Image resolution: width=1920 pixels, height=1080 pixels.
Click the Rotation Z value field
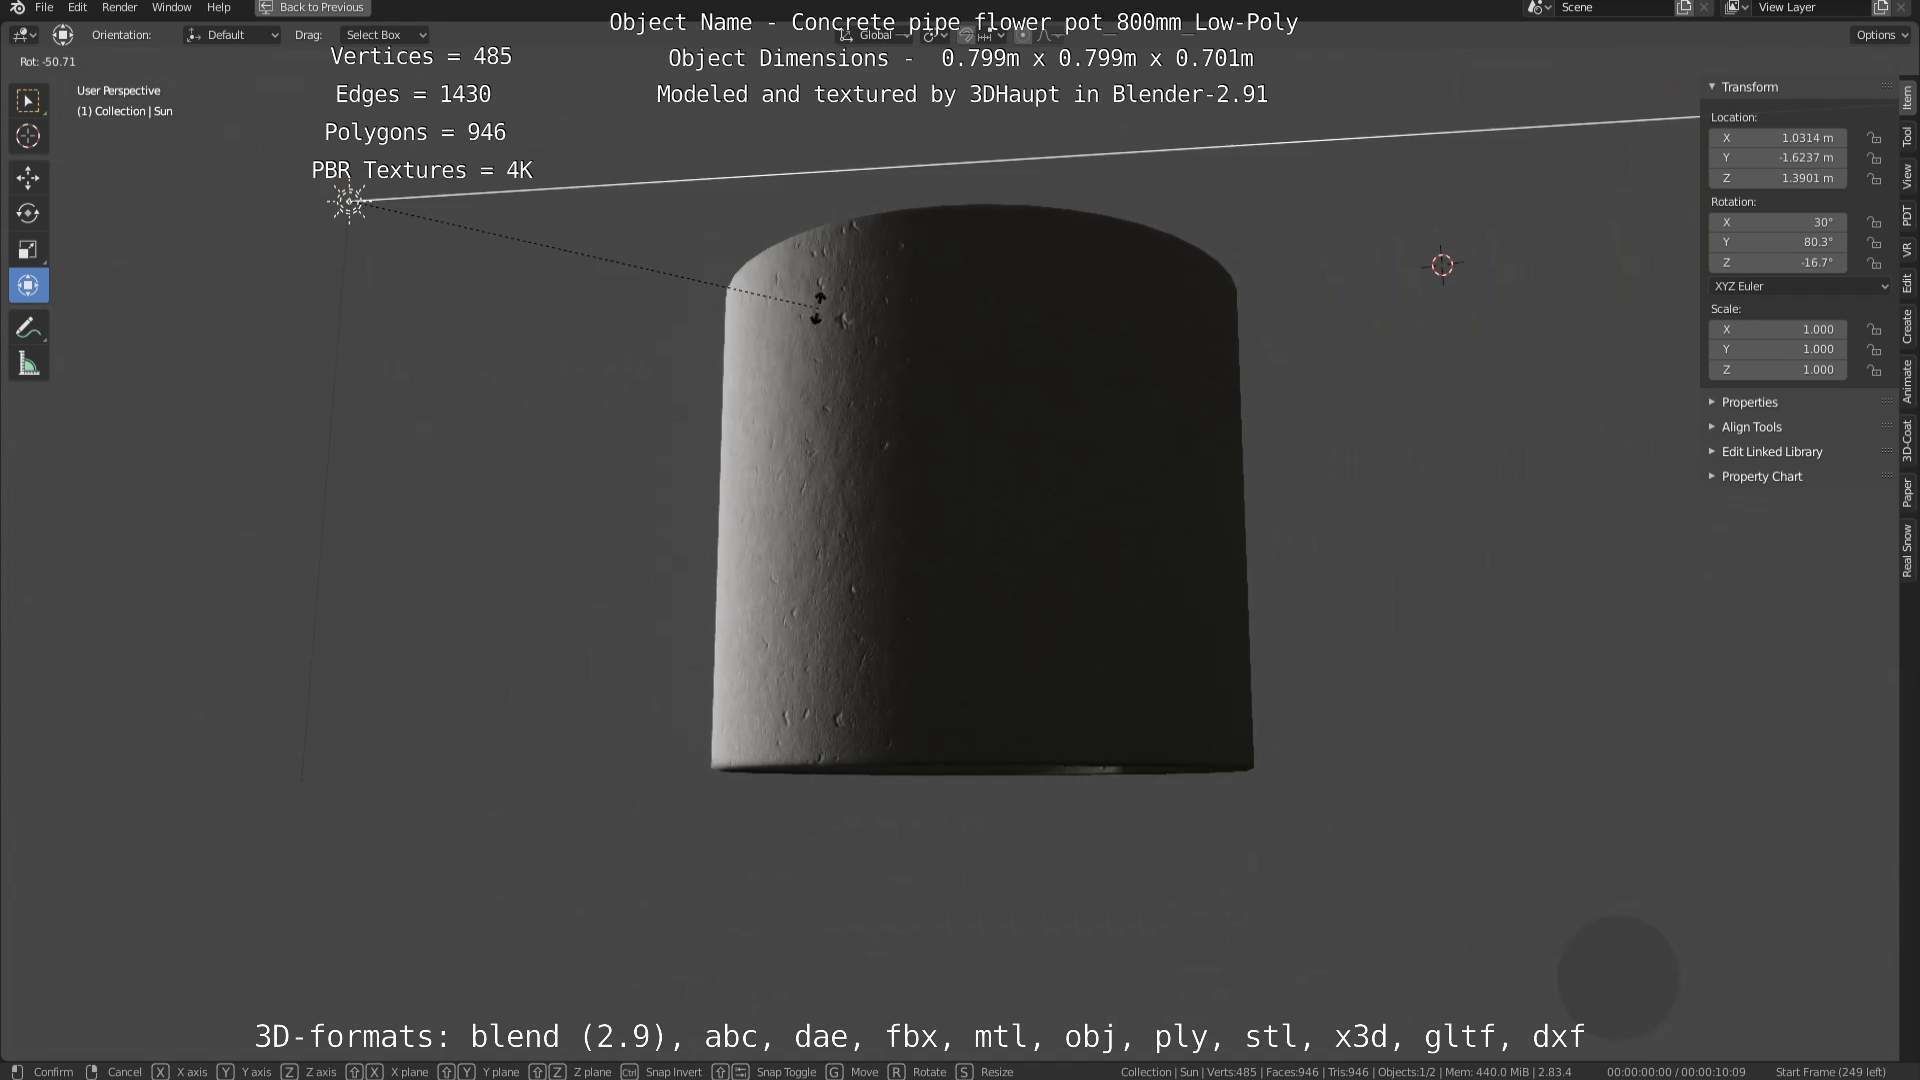[x=1777, y=262]
